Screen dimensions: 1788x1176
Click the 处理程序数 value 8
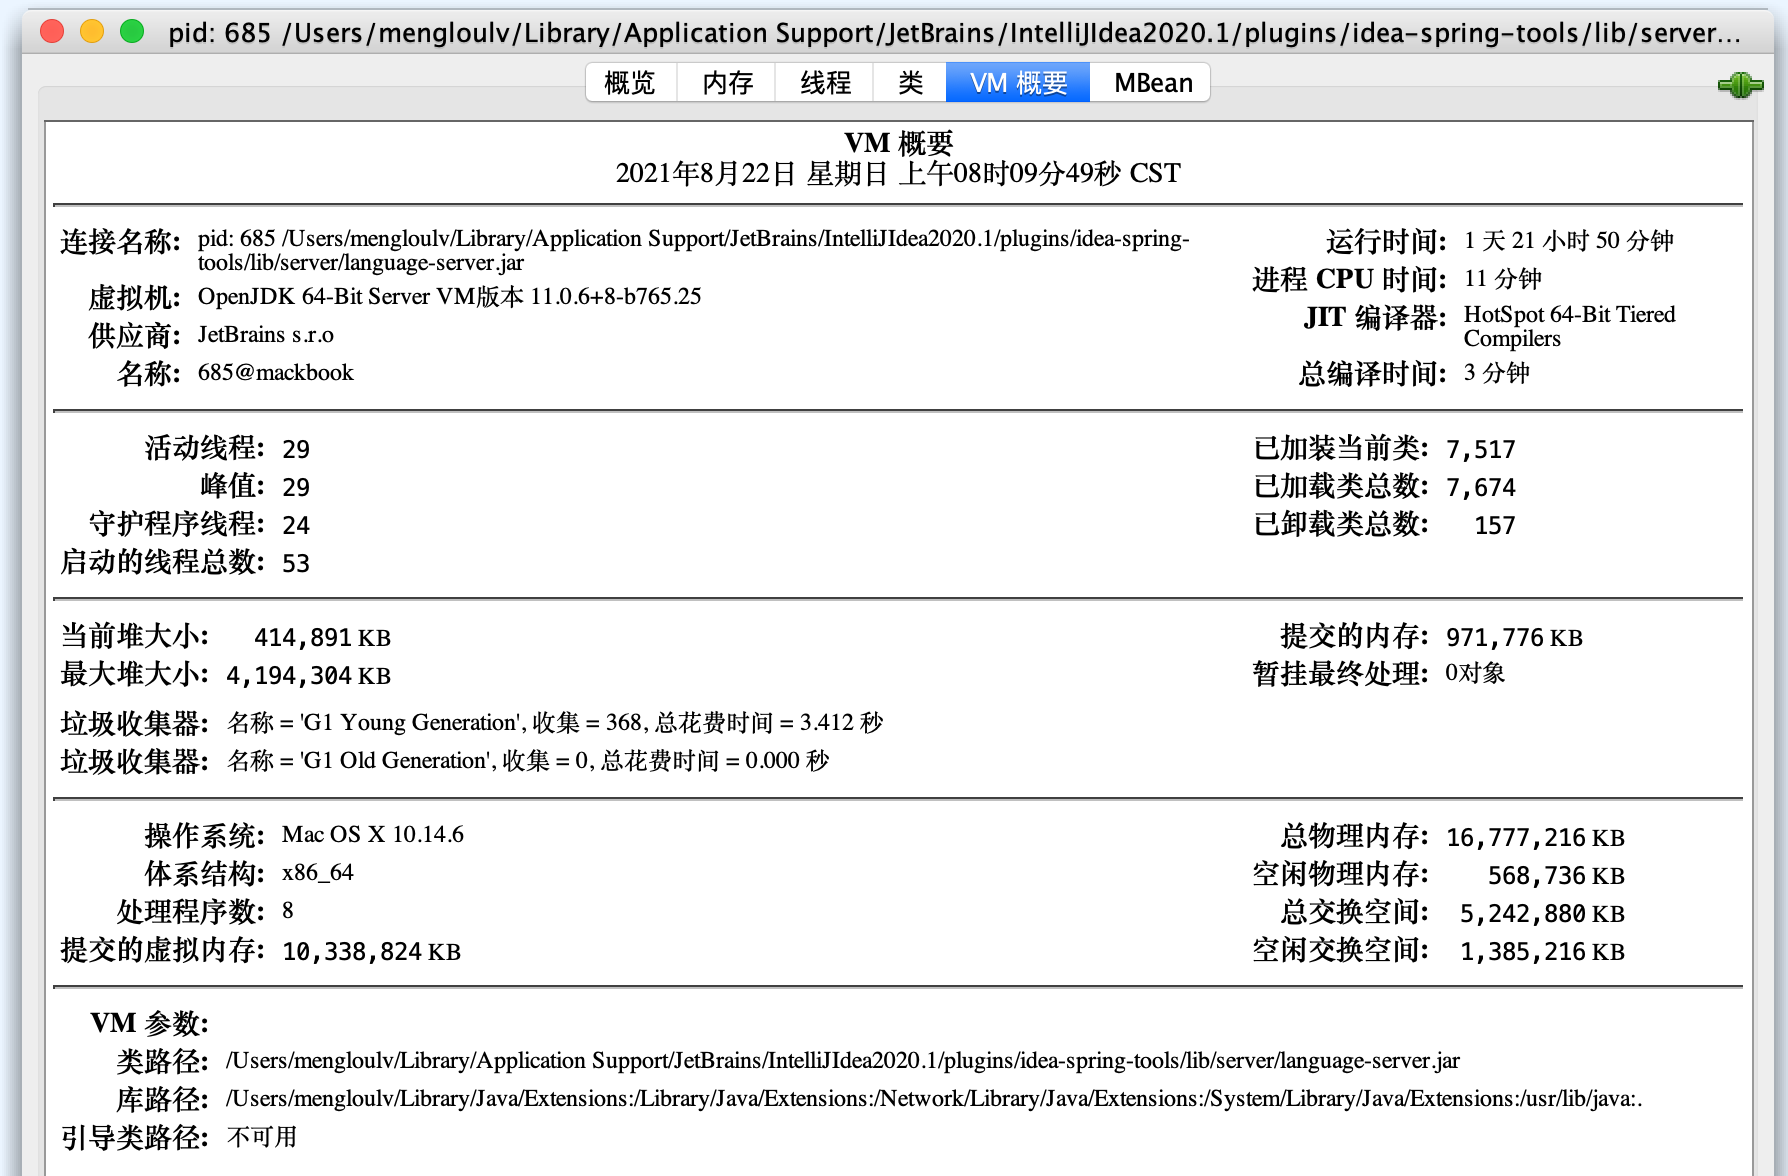(288, 911)
